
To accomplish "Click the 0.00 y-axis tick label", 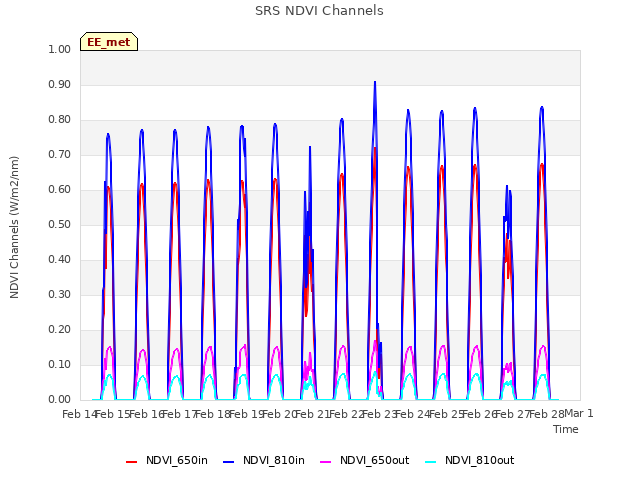I will click(59, 400).
